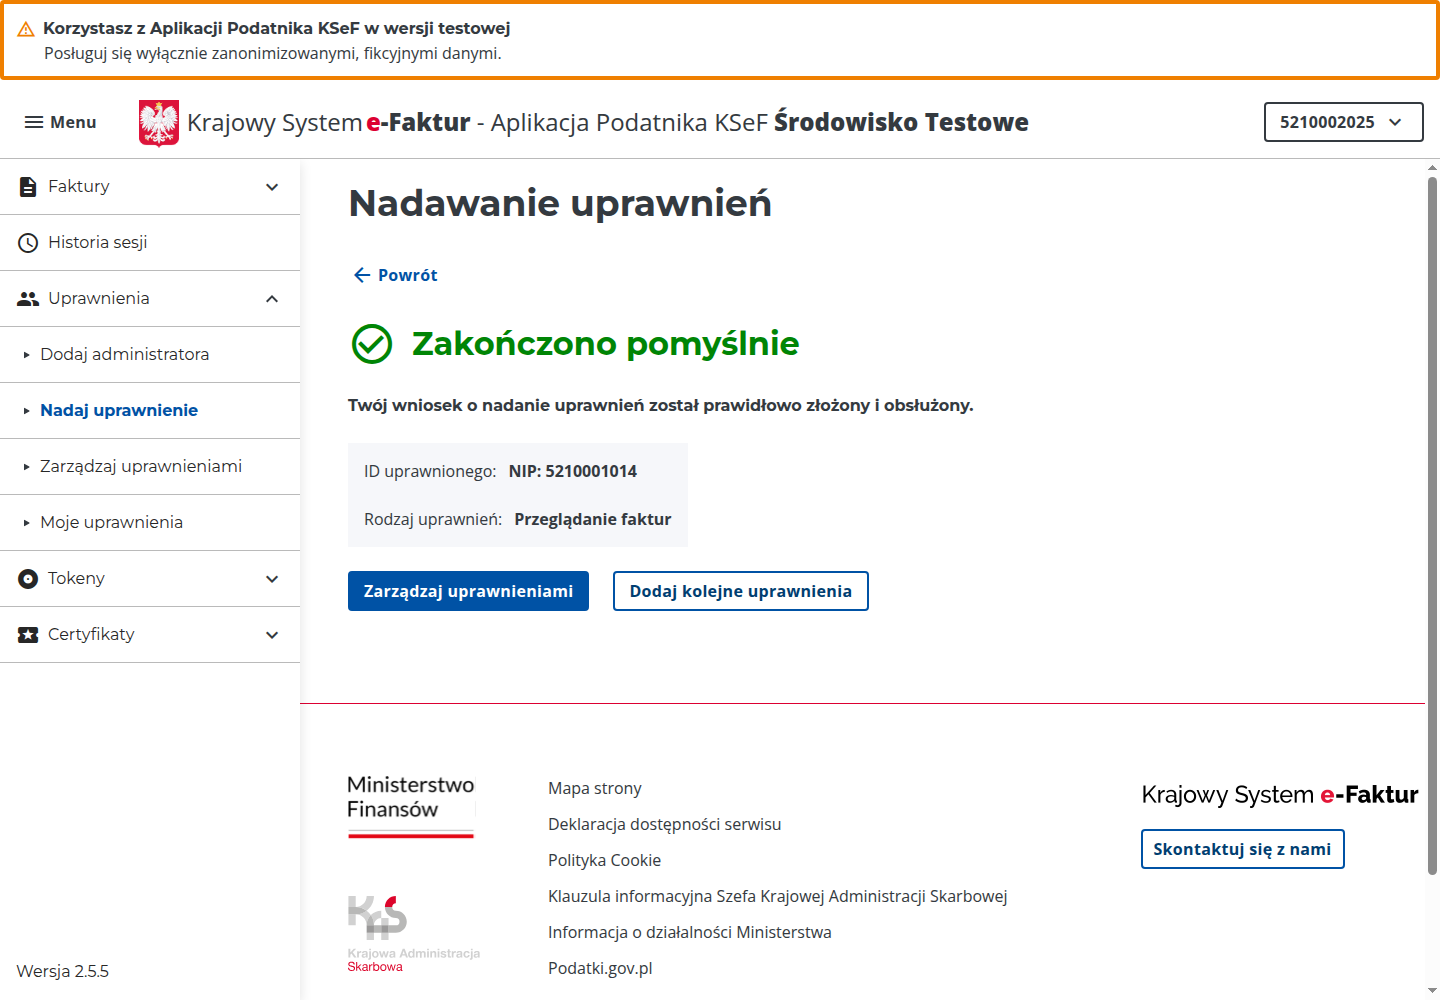Click the back arrow next to Powrót

point(362,275)
